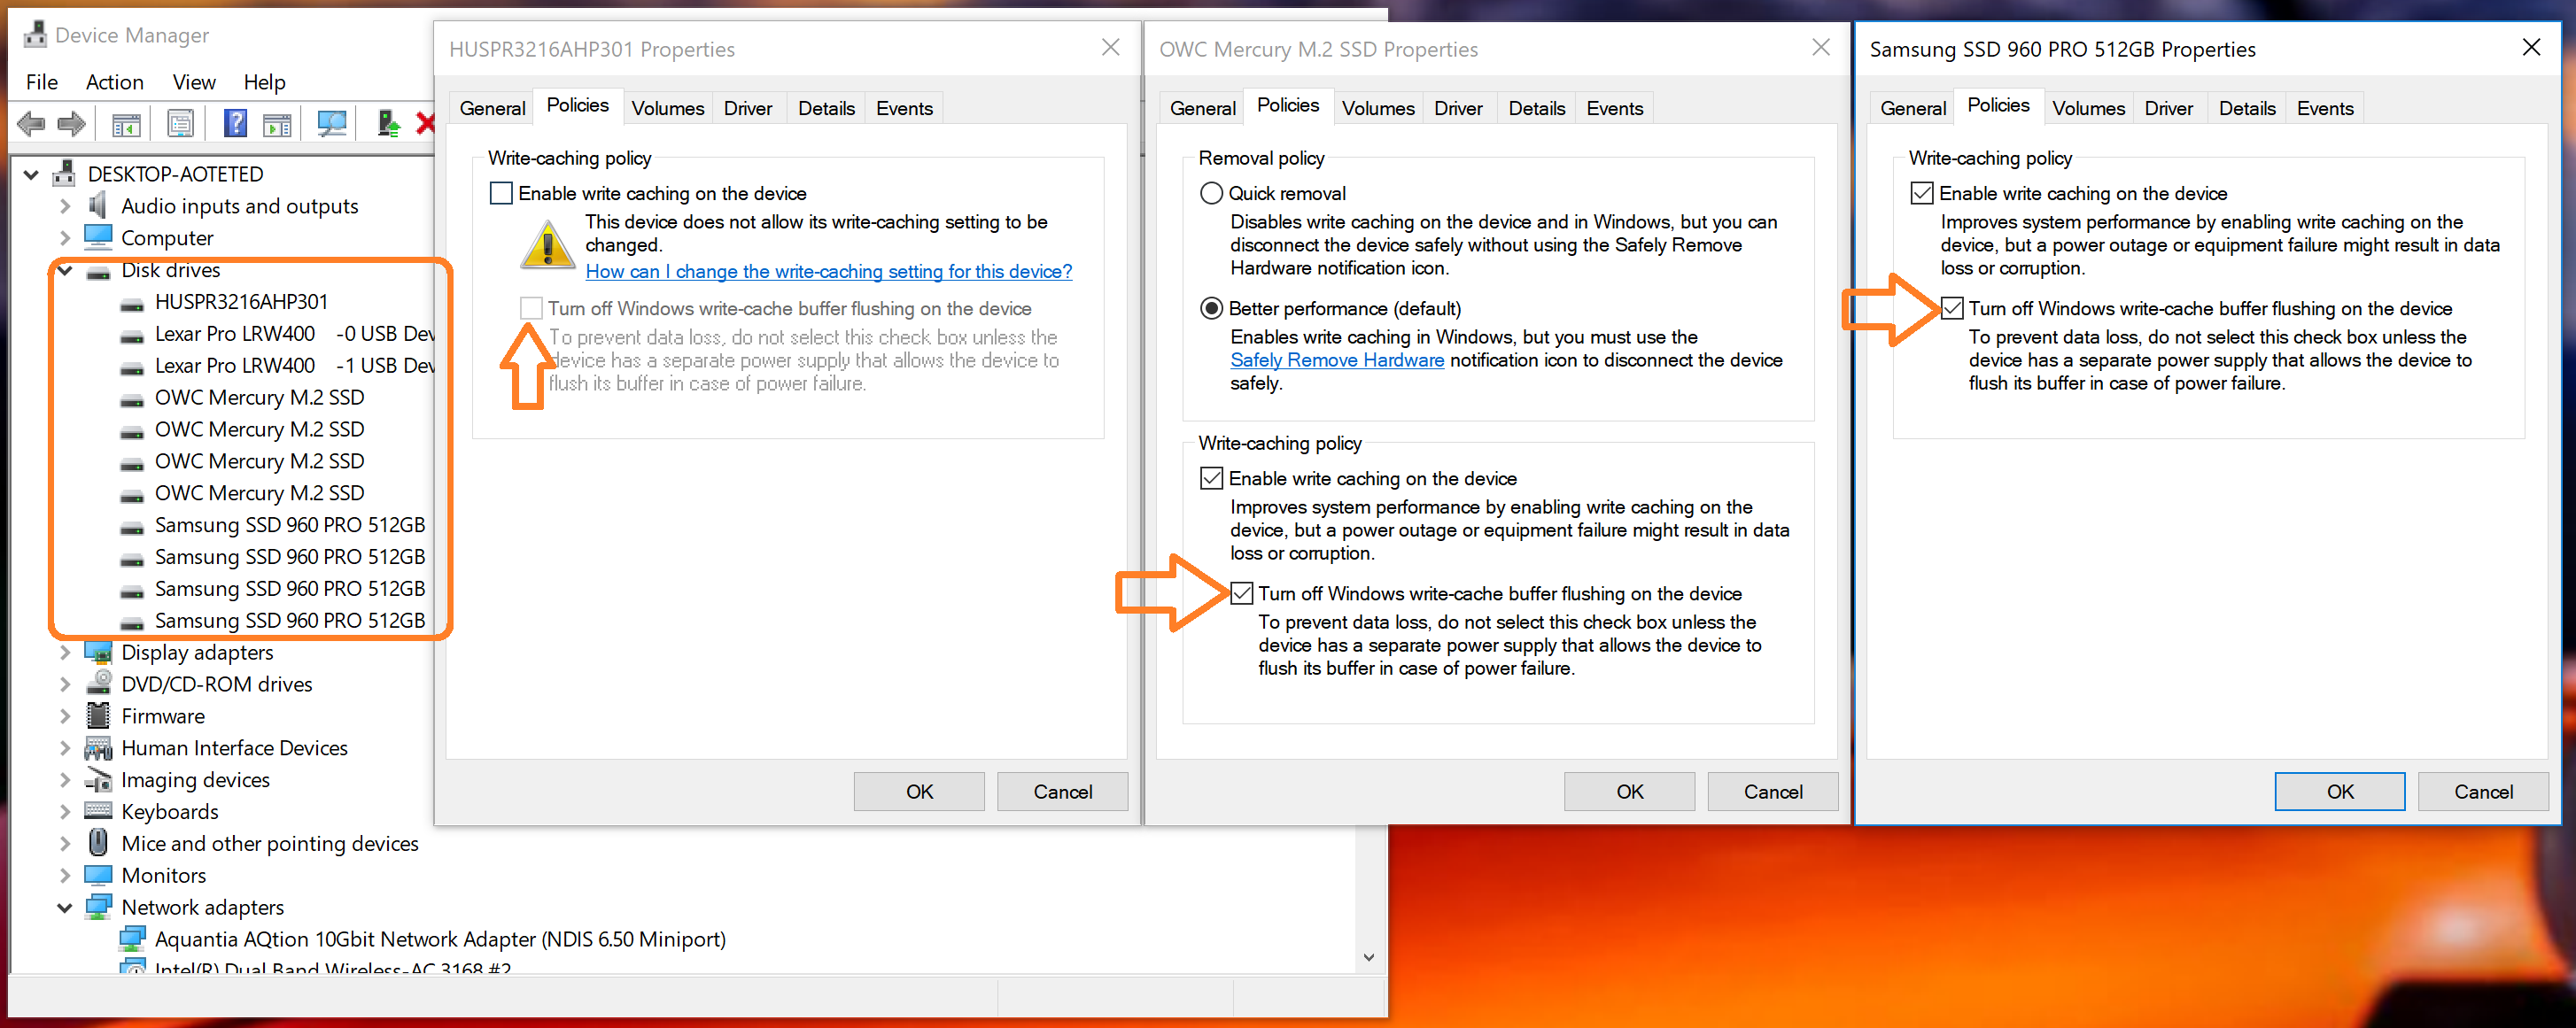Image resolution: width=2576 pixels, height=1028 pixels.
Task: Click the Update device driver icon
Action: (388, 124)
